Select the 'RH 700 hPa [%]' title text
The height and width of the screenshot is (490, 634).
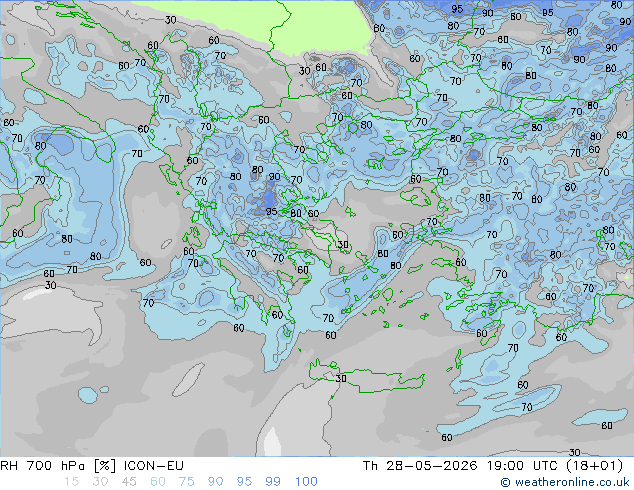click(58, 466)
